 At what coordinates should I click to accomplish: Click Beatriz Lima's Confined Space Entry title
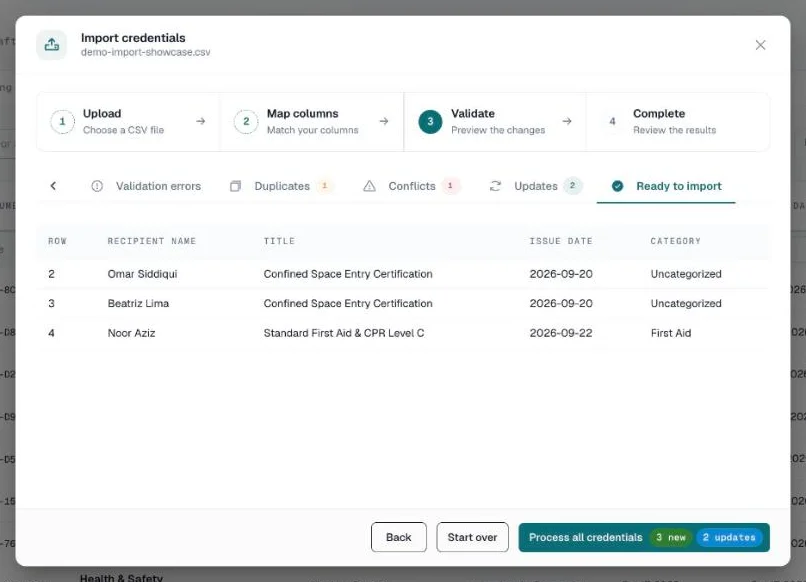click(x=348, y=303)
